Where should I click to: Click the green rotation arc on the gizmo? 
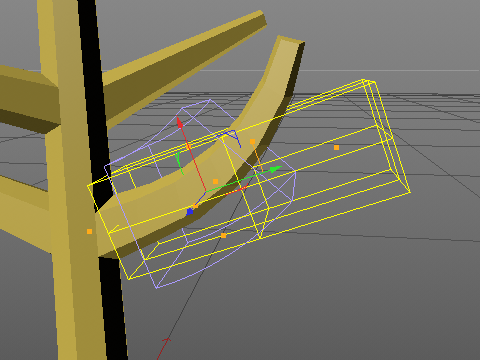[179, 163]
